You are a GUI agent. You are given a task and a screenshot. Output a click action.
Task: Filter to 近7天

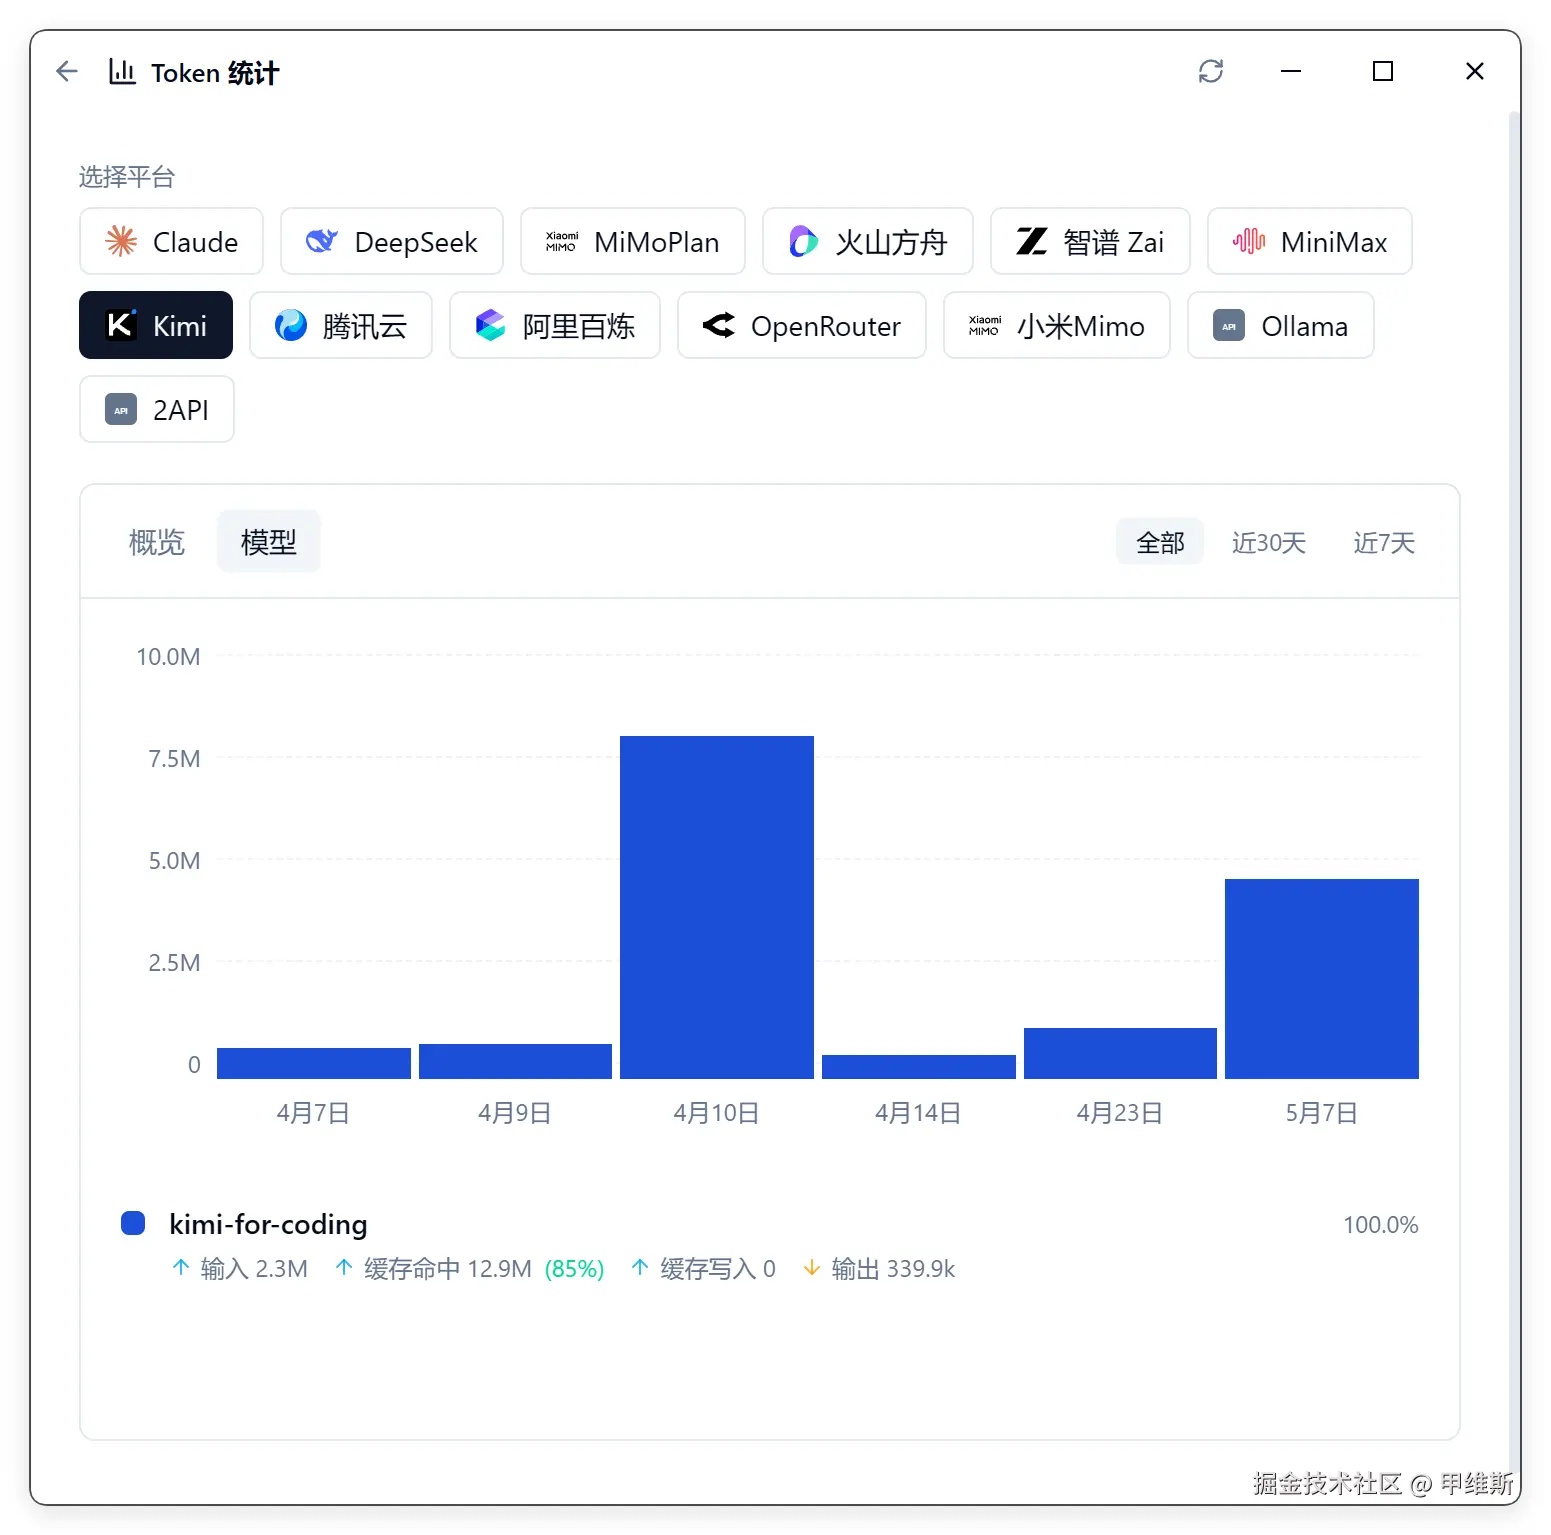point(1384,542)
